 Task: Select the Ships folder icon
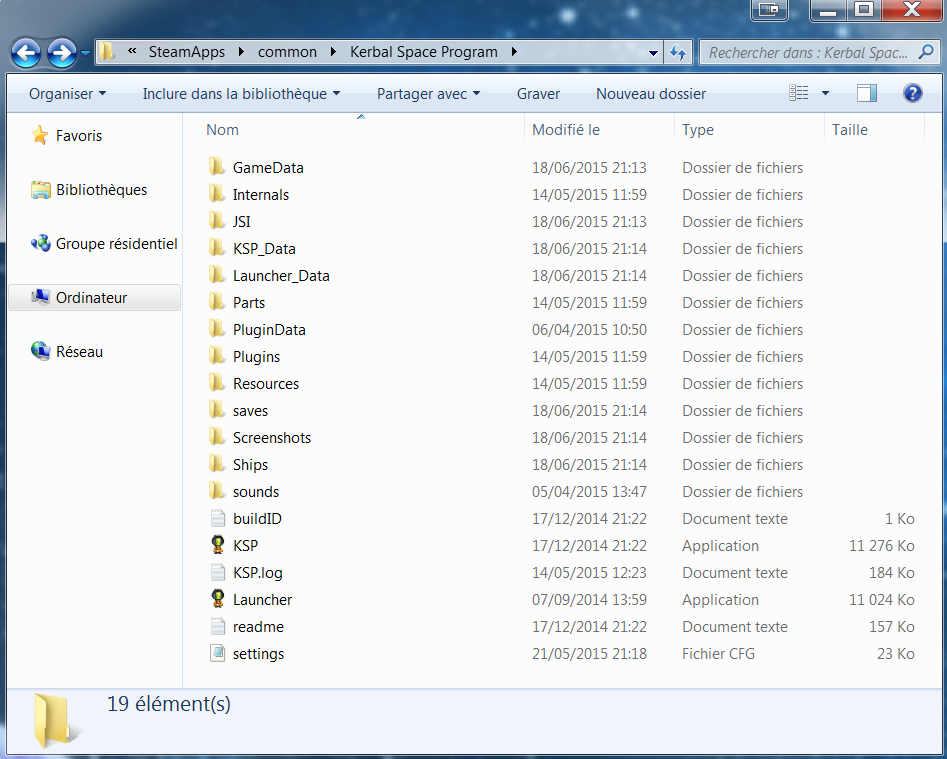tap(217, 464)
